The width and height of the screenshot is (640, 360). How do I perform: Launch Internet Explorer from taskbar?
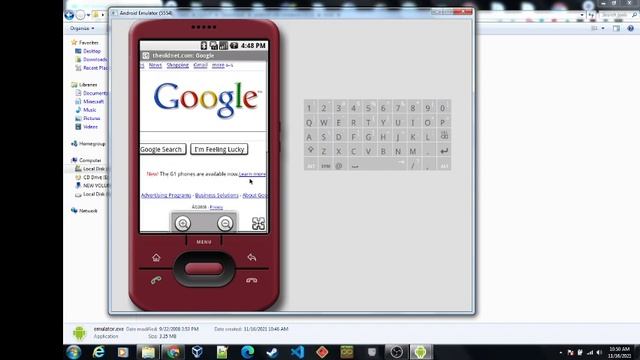click(x=98, y=352)
